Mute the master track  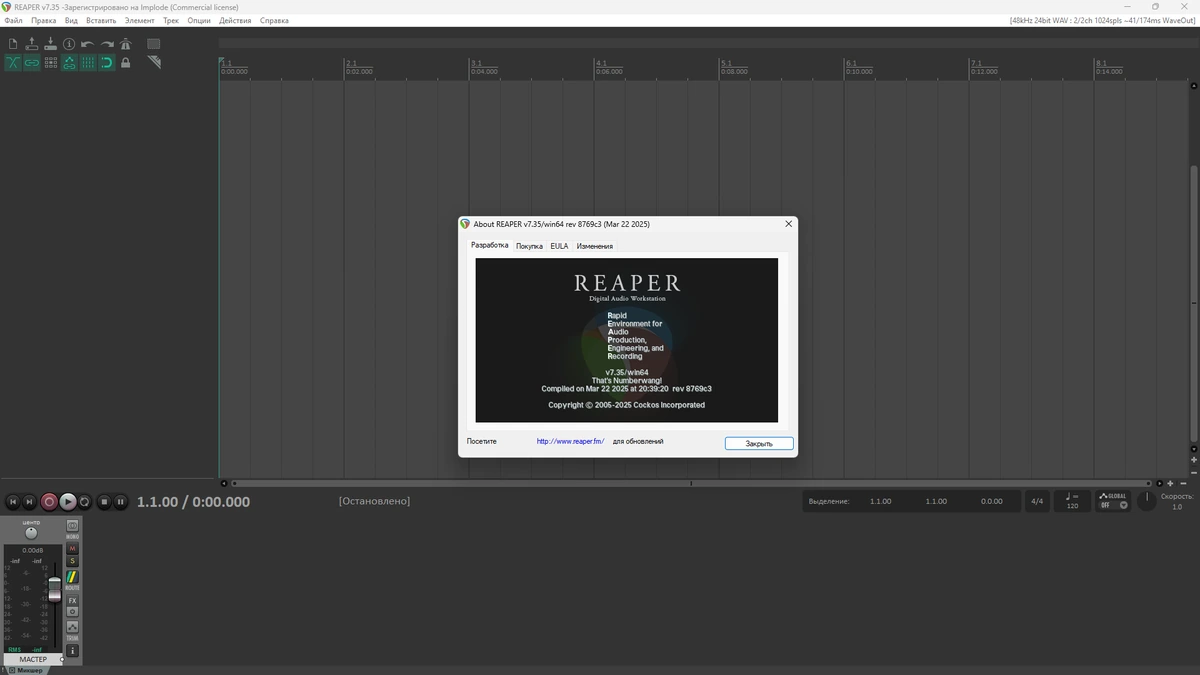72,548
